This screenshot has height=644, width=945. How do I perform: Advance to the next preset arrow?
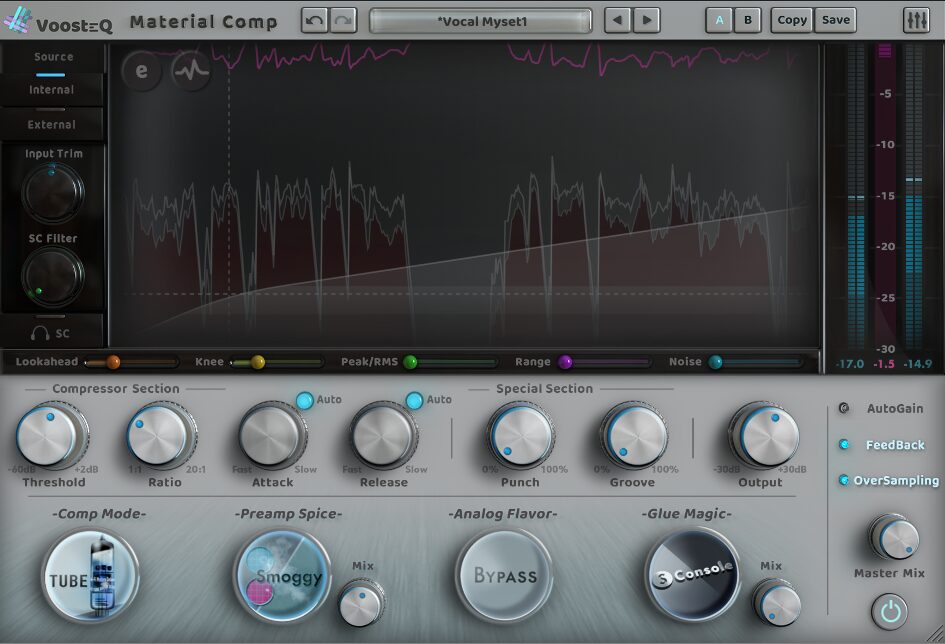(646, 20)
